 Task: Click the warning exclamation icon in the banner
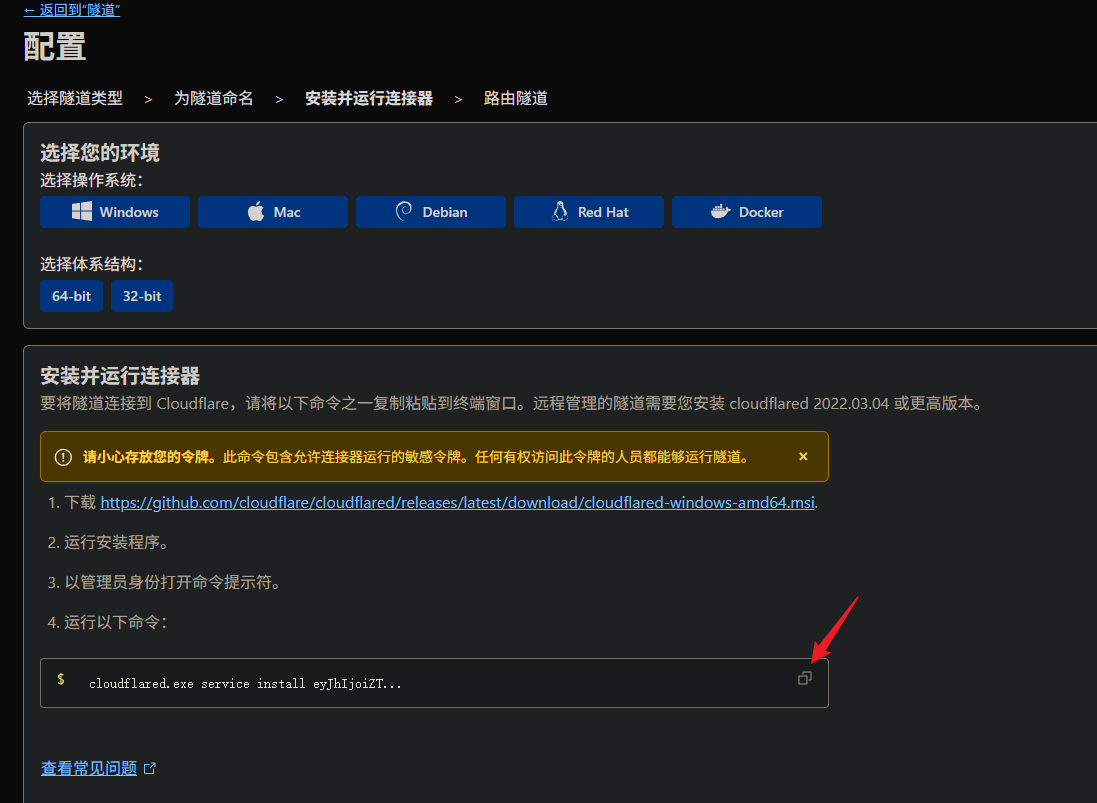point(63,457)
